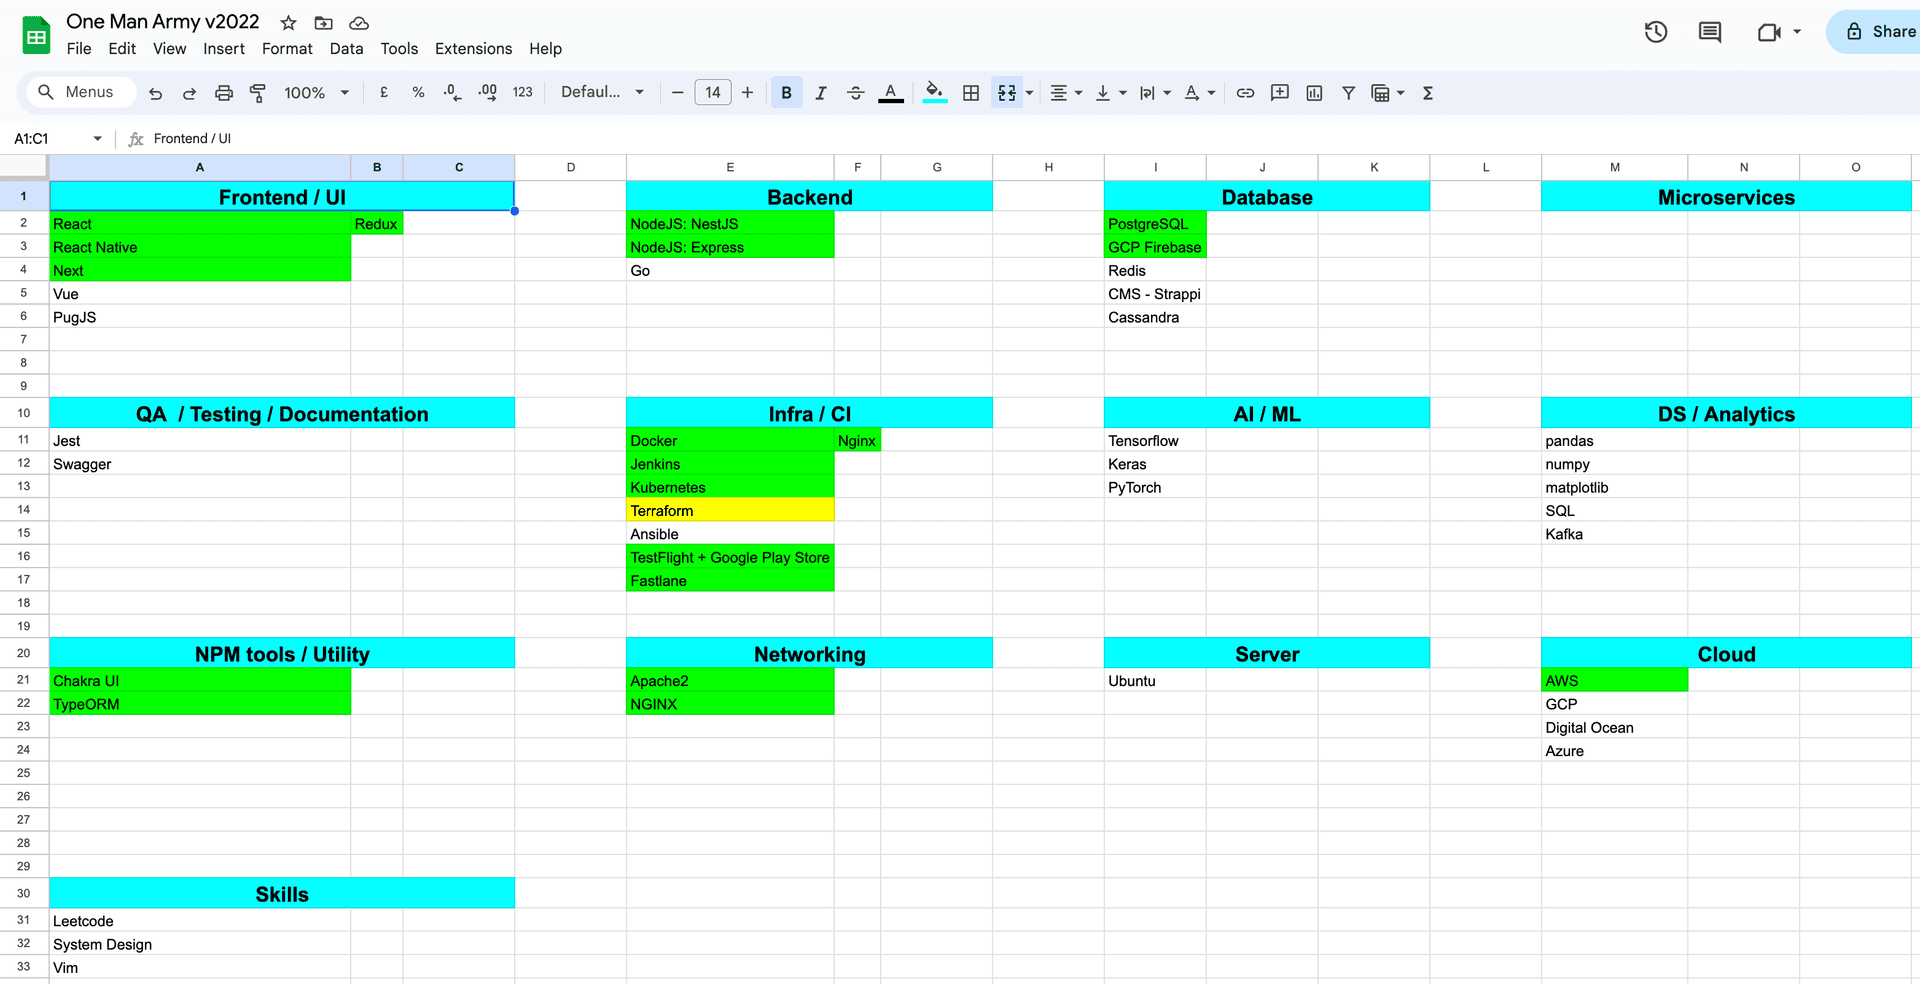Select column D header

tap(571, 167)
